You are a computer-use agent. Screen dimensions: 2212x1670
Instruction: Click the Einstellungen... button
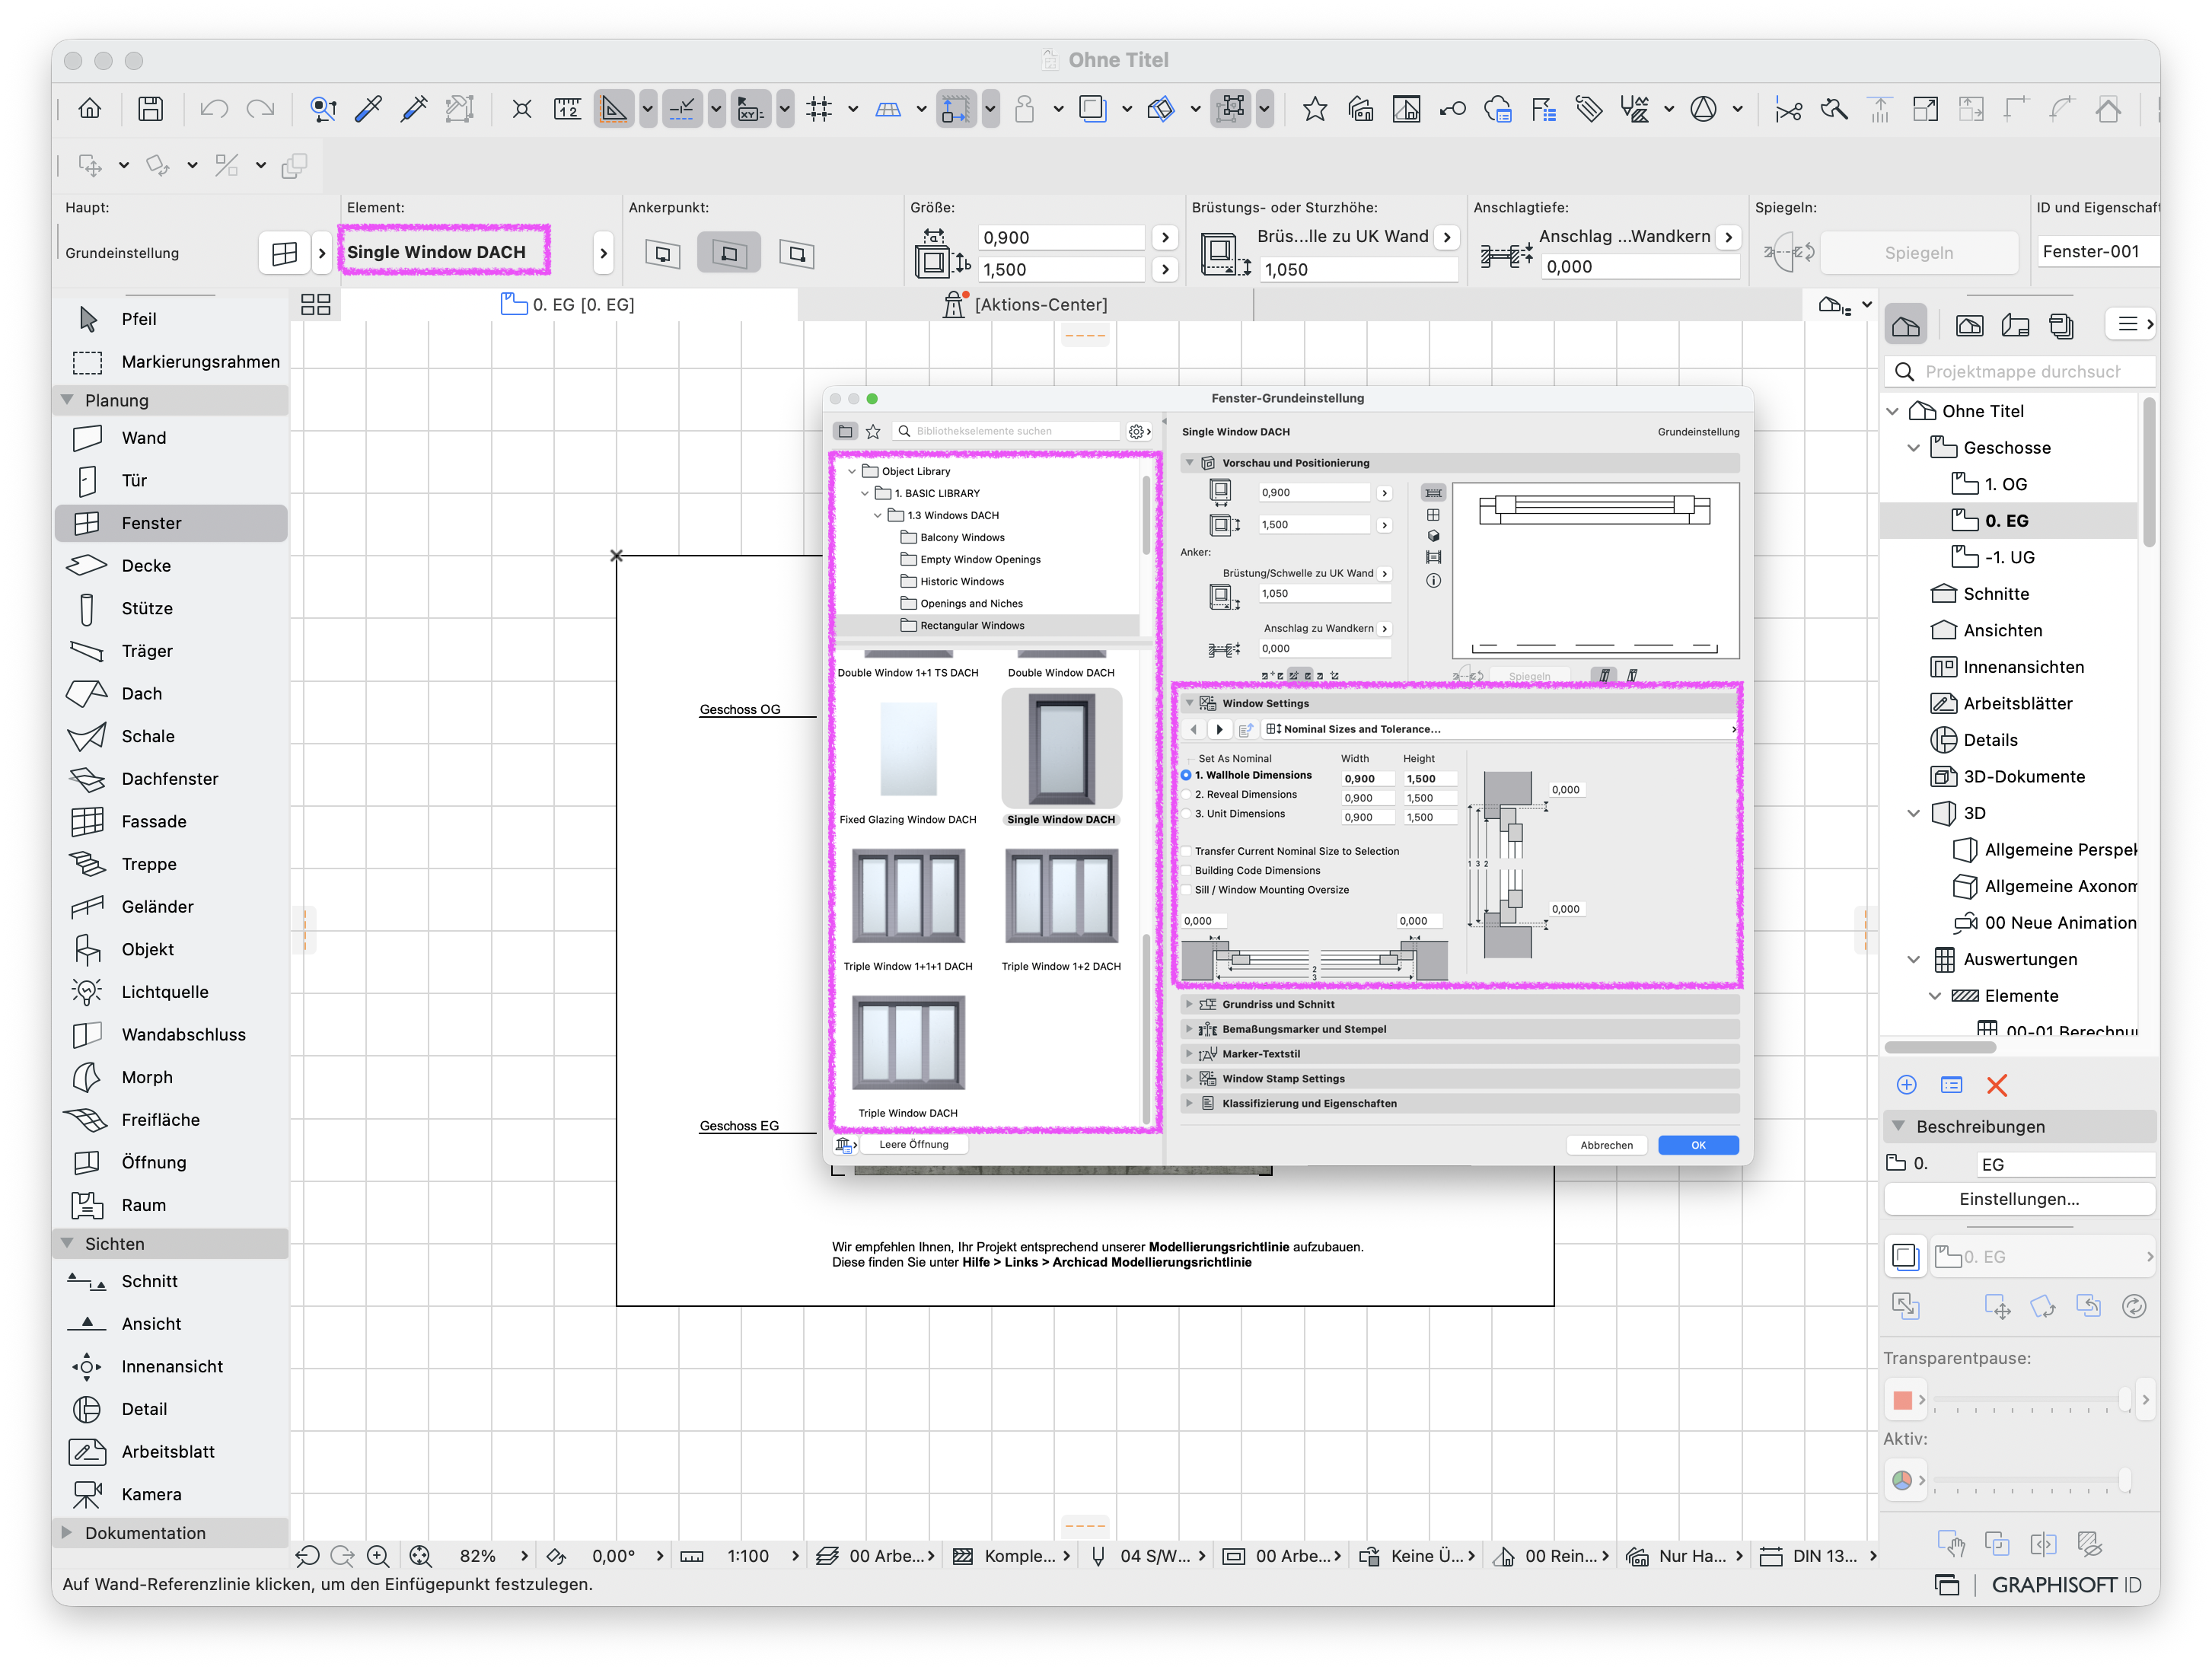coord(2018,1199)
